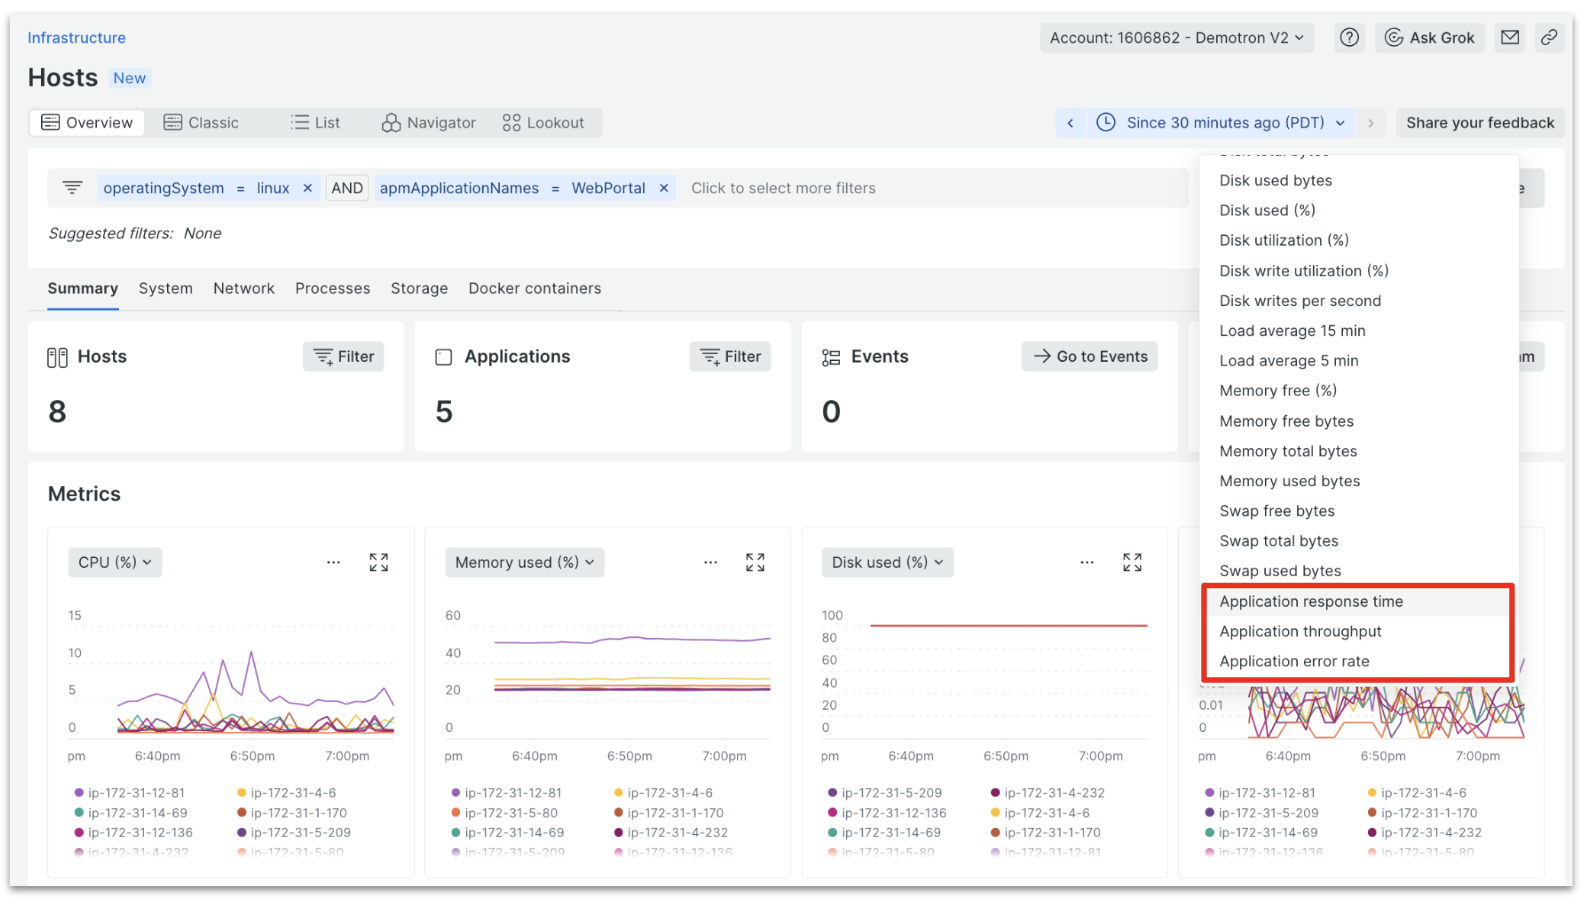Open the Disk used (%) metric dropdown

pyautogui.click(x=888, y=563)
